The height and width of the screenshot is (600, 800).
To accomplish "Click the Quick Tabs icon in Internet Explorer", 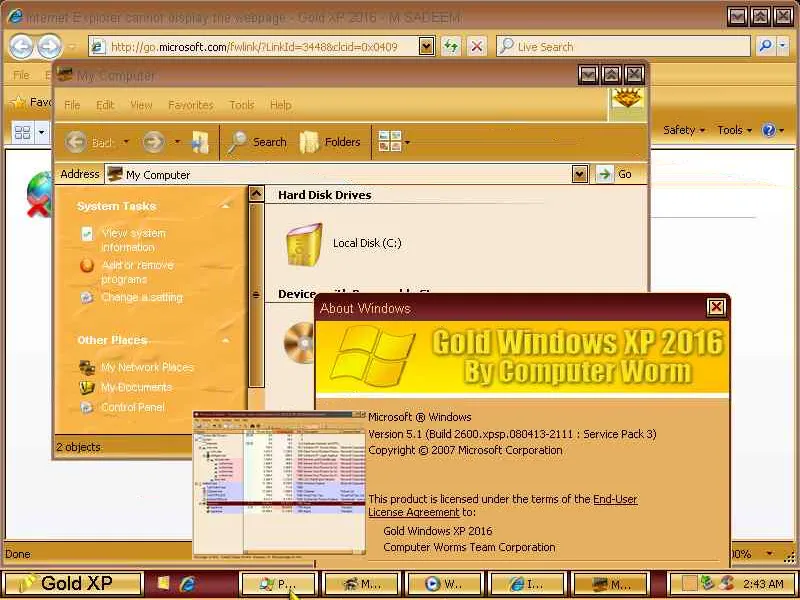I will [x=22, y=133].
